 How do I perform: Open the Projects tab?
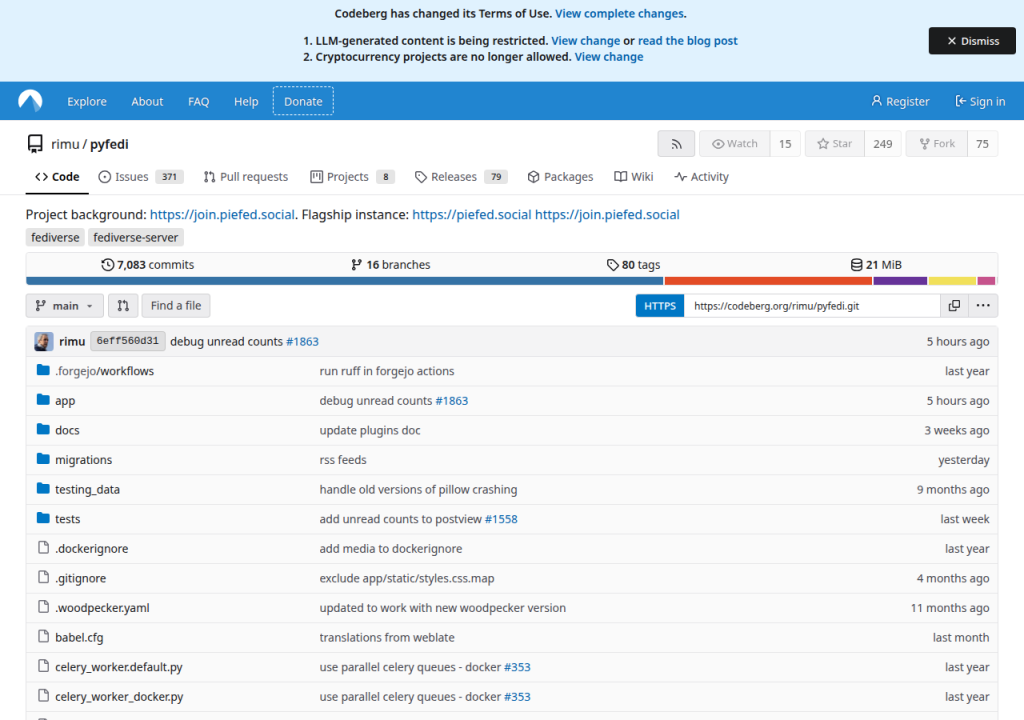click(352, 177)
